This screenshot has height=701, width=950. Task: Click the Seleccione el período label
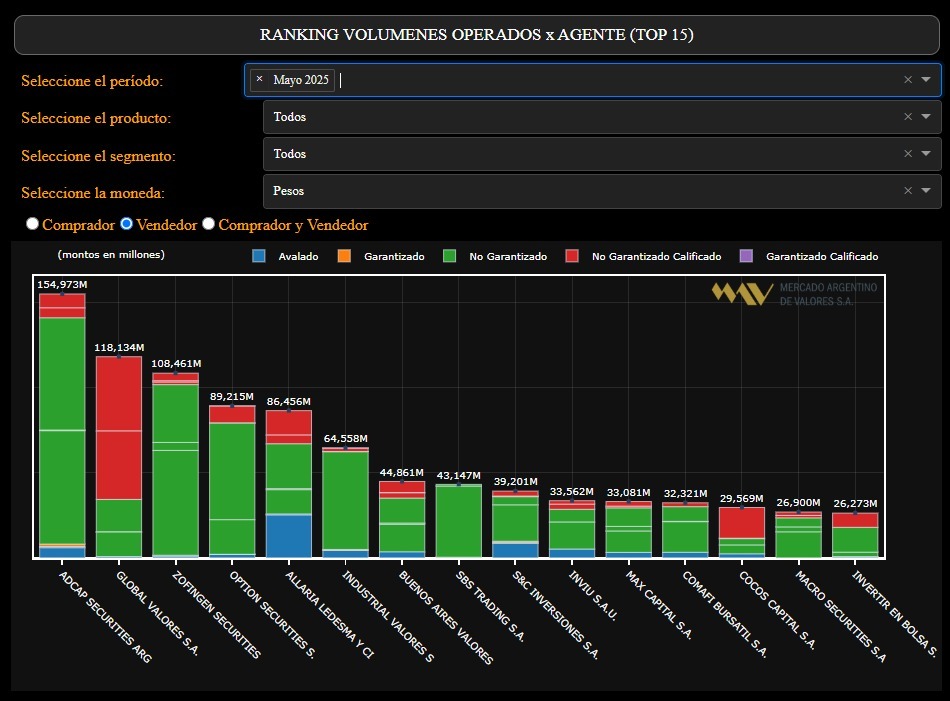tap(92, 81)
